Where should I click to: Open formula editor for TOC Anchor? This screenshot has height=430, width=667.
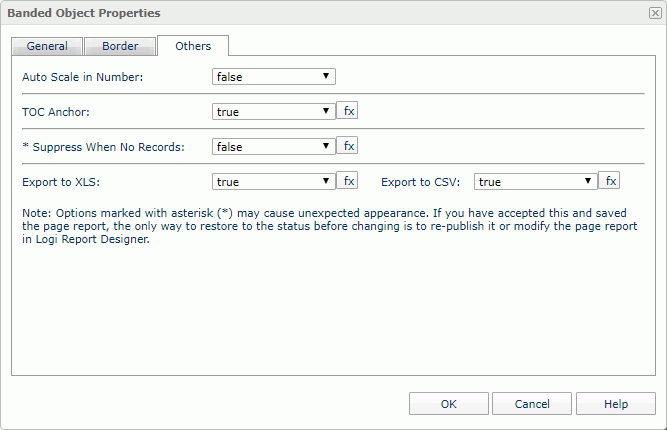coord(348,111)
